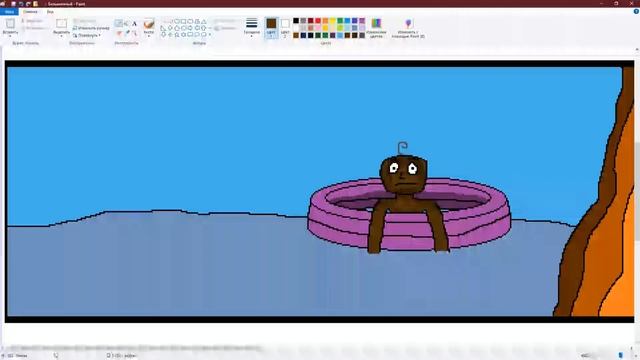This screenshot has width=640, height=360.
Task: Switch to the Главная ribbon tab
Action: 30,12
